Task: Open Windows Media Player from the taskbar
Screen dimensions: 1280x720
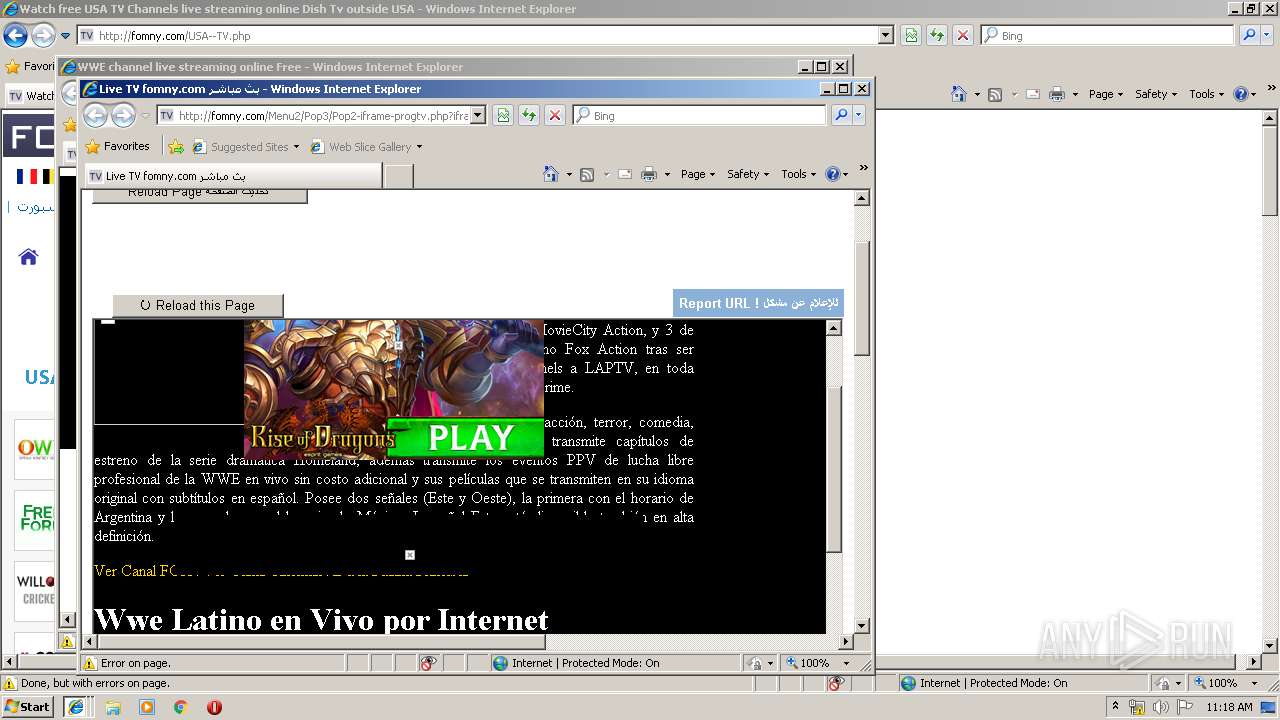Action: coord(147,707)
